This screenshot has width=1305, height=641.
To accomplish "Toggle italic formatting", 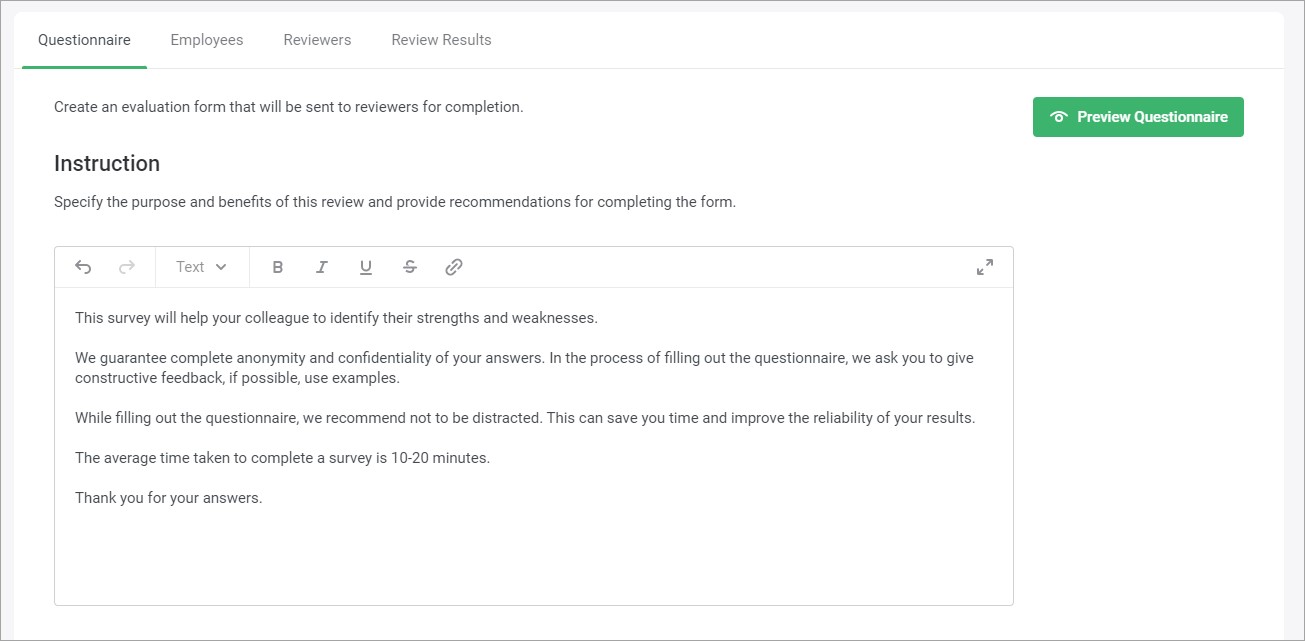I will (x=322, y=267).
